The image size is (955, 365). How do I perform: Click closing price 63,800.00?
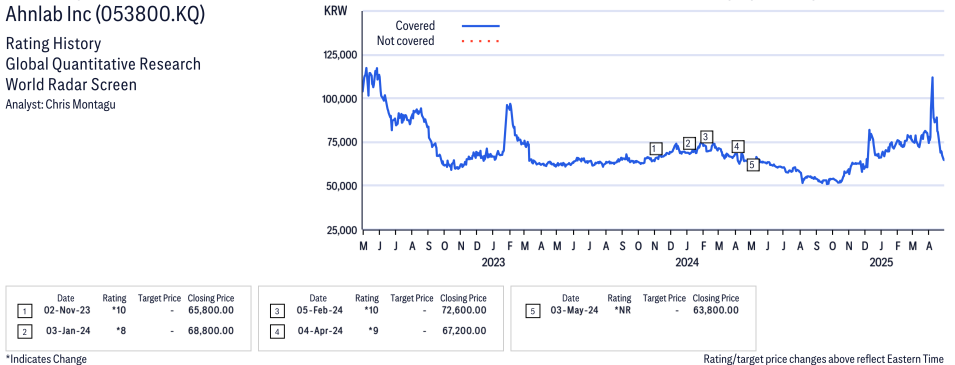click(x=716, y=310)
